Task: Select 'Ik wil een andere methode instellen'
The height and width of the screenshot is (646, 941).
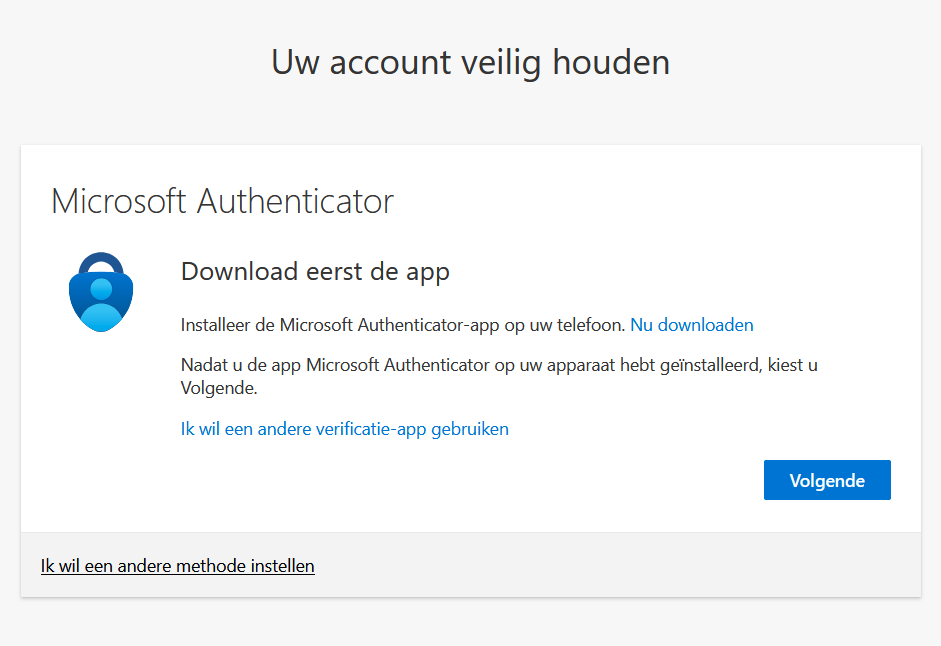Action: click(x=177, y=565)
